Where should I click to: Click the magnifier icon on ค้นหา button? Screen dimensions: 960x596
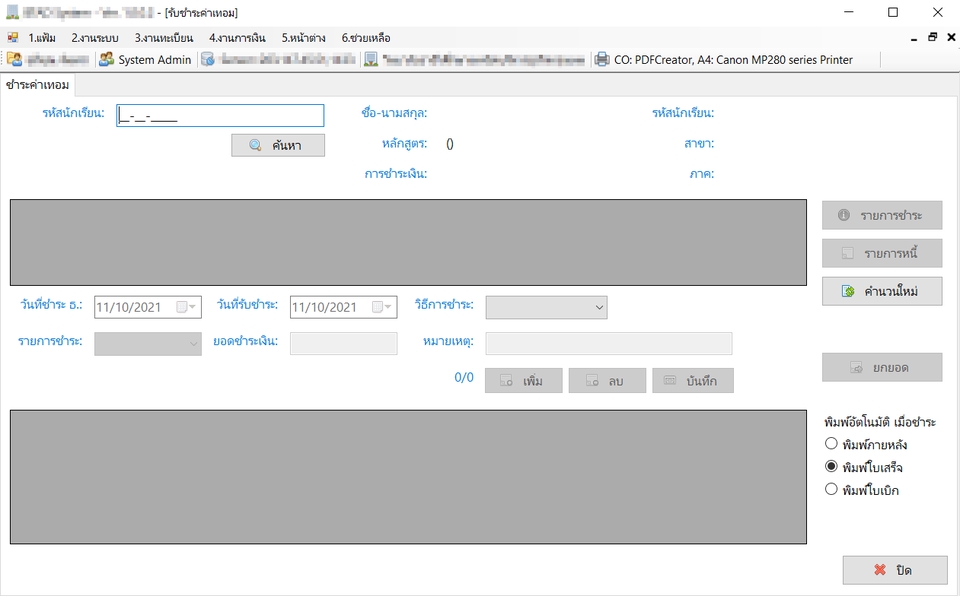(254, 144)
